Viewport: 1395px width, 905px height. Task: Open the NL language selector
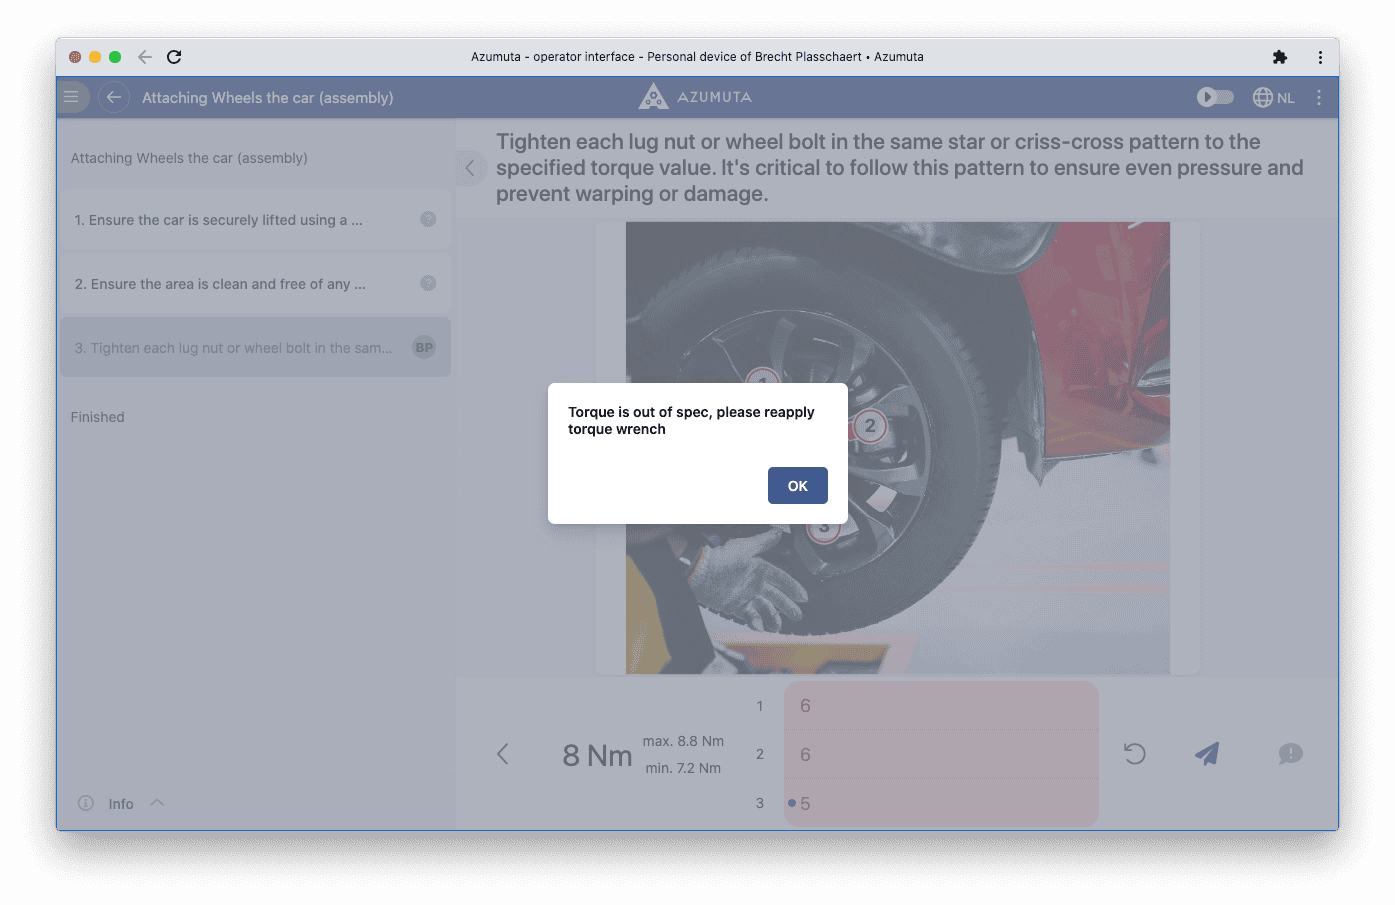click(x=1272, y=97)
